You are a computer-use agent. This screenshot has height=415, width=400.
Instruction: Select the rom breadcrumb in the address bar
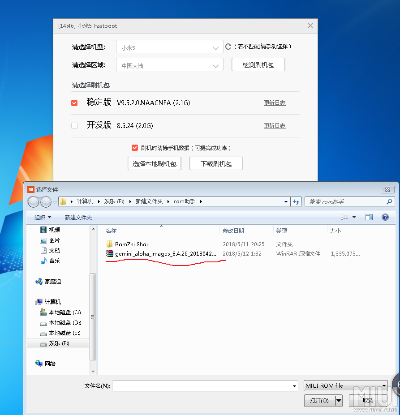pyautogui.click(x=184, y=202)
